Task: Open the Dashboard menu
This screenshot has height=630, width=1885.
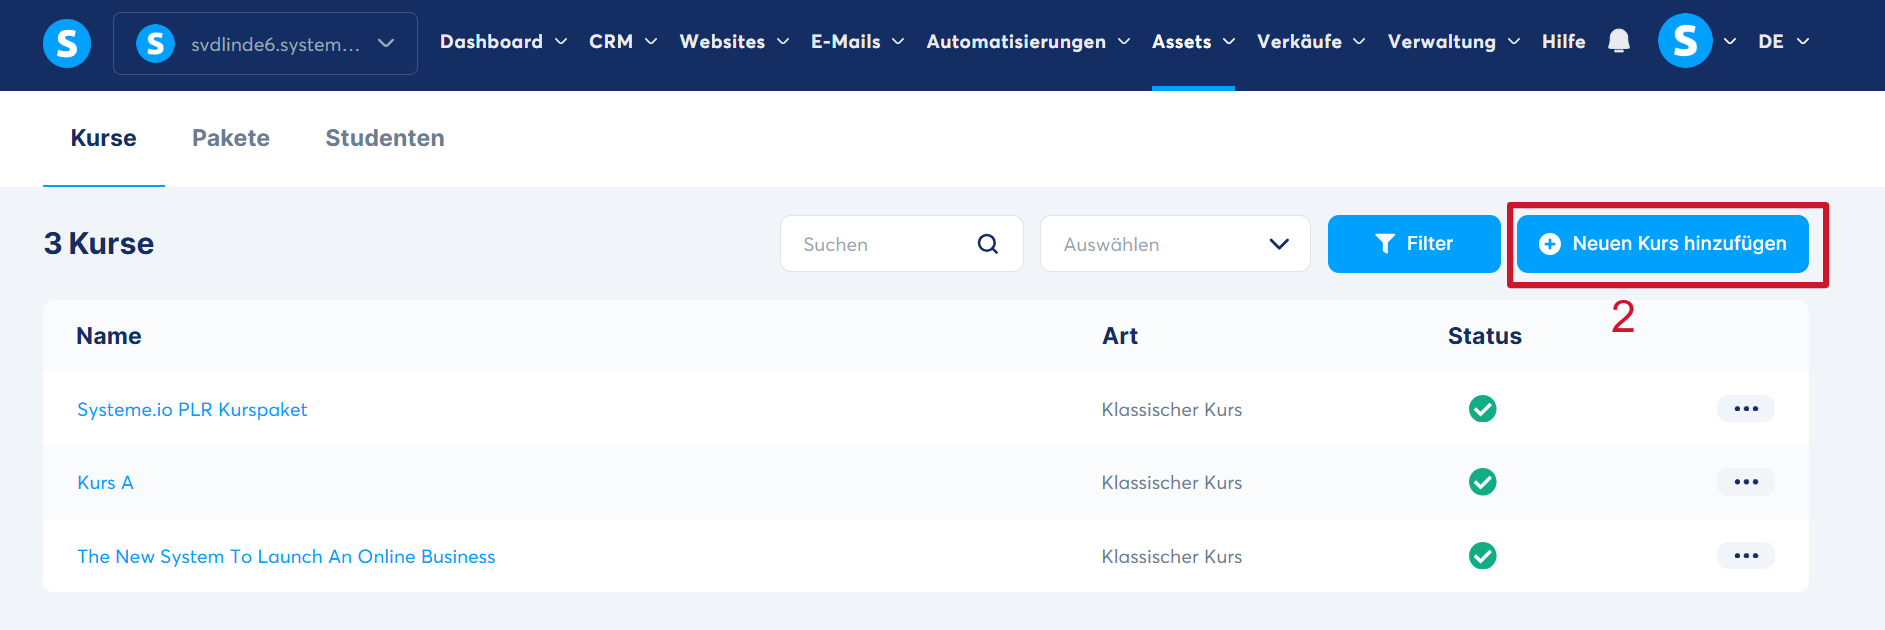Action: click(503, 42)
